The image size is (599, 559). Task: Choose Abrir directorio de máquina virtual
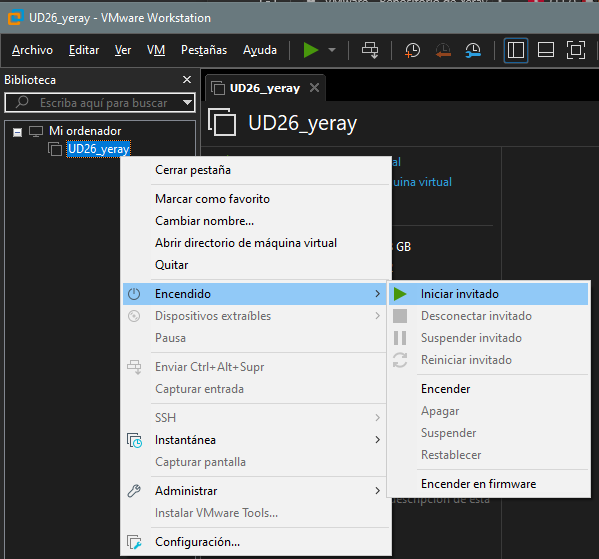[246, 243]
